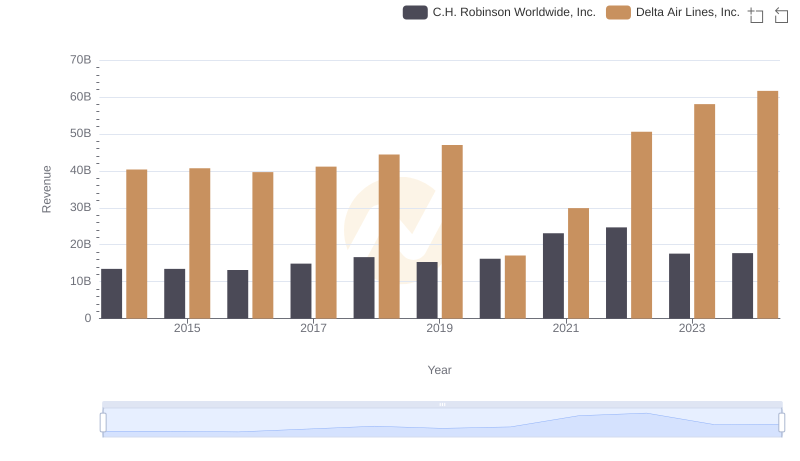Select the 2021 Delta Air Lines bar
Image resolution: width=800 pixels, height=461 pixels.
[579, 263]
